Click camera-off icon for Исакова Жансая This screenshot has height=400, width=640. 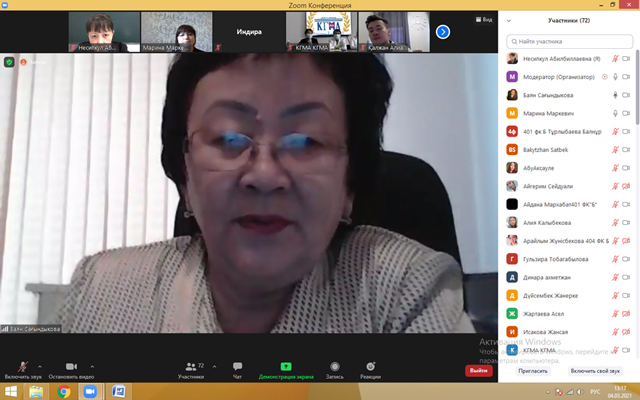coord(626,332)
